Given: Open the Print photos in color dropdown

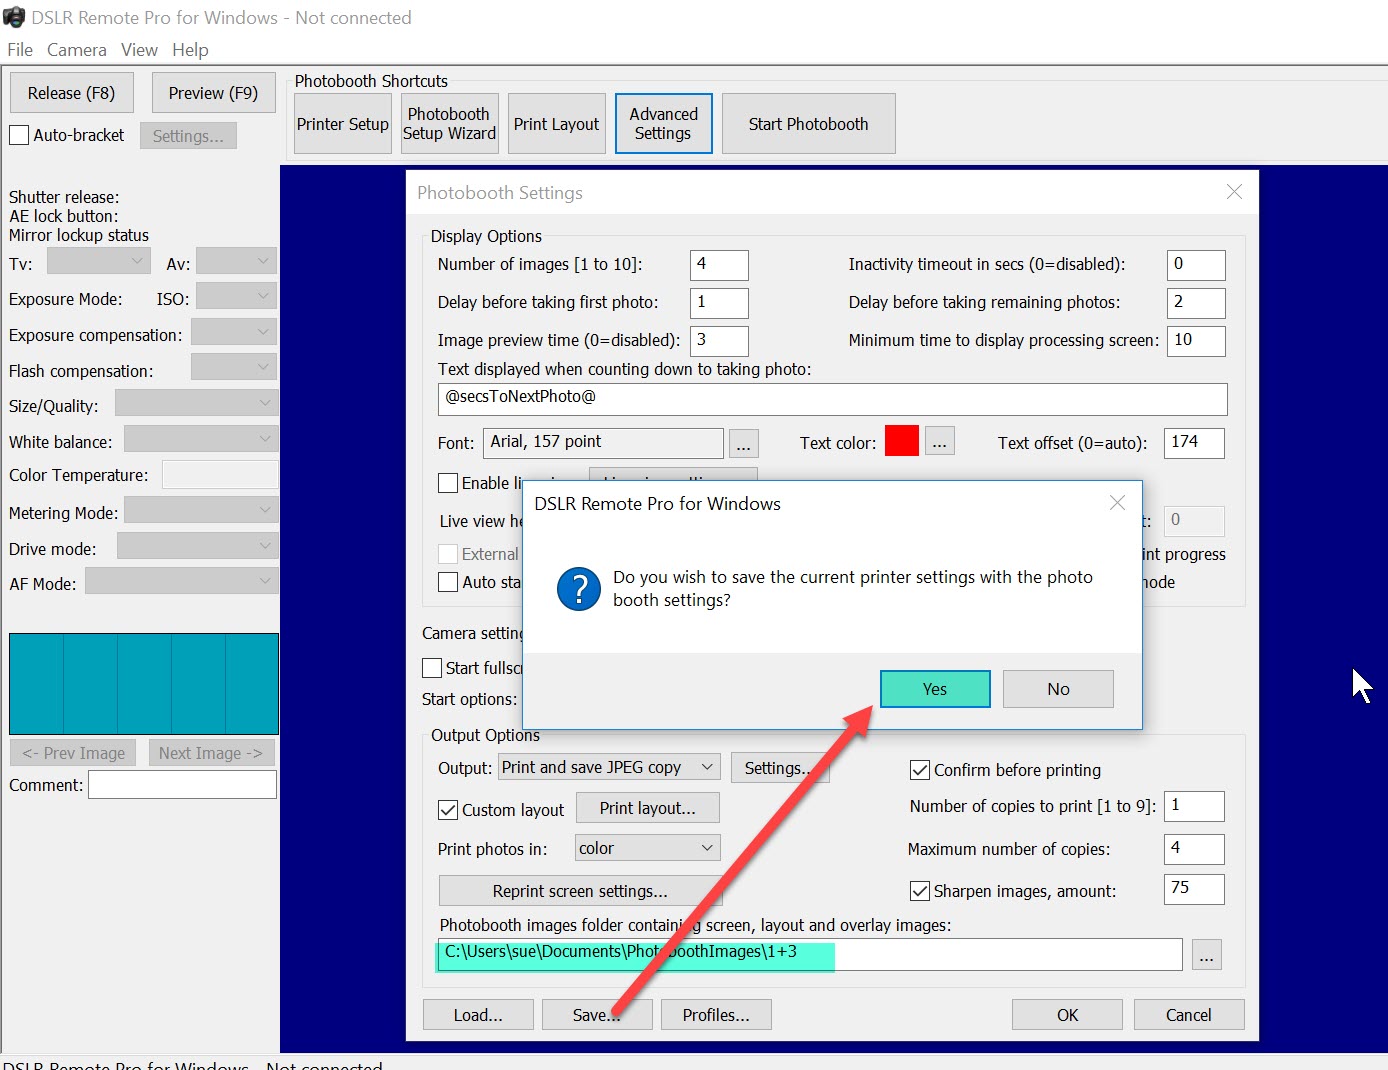Looking at the screenshot, I should (x=647, y=848).
